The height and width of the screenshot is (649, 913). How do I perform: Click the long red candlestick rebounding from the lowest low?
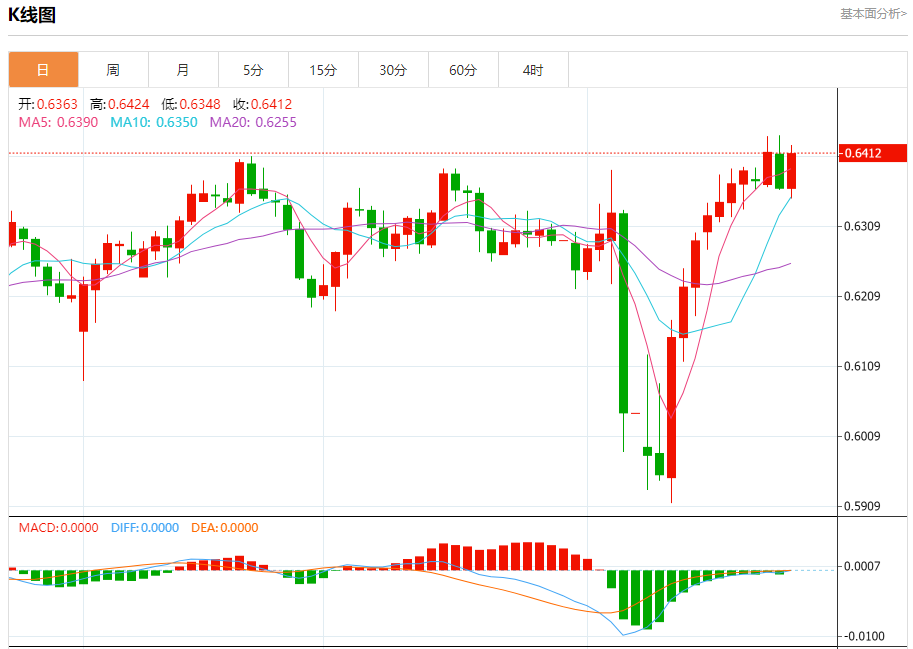671,407
